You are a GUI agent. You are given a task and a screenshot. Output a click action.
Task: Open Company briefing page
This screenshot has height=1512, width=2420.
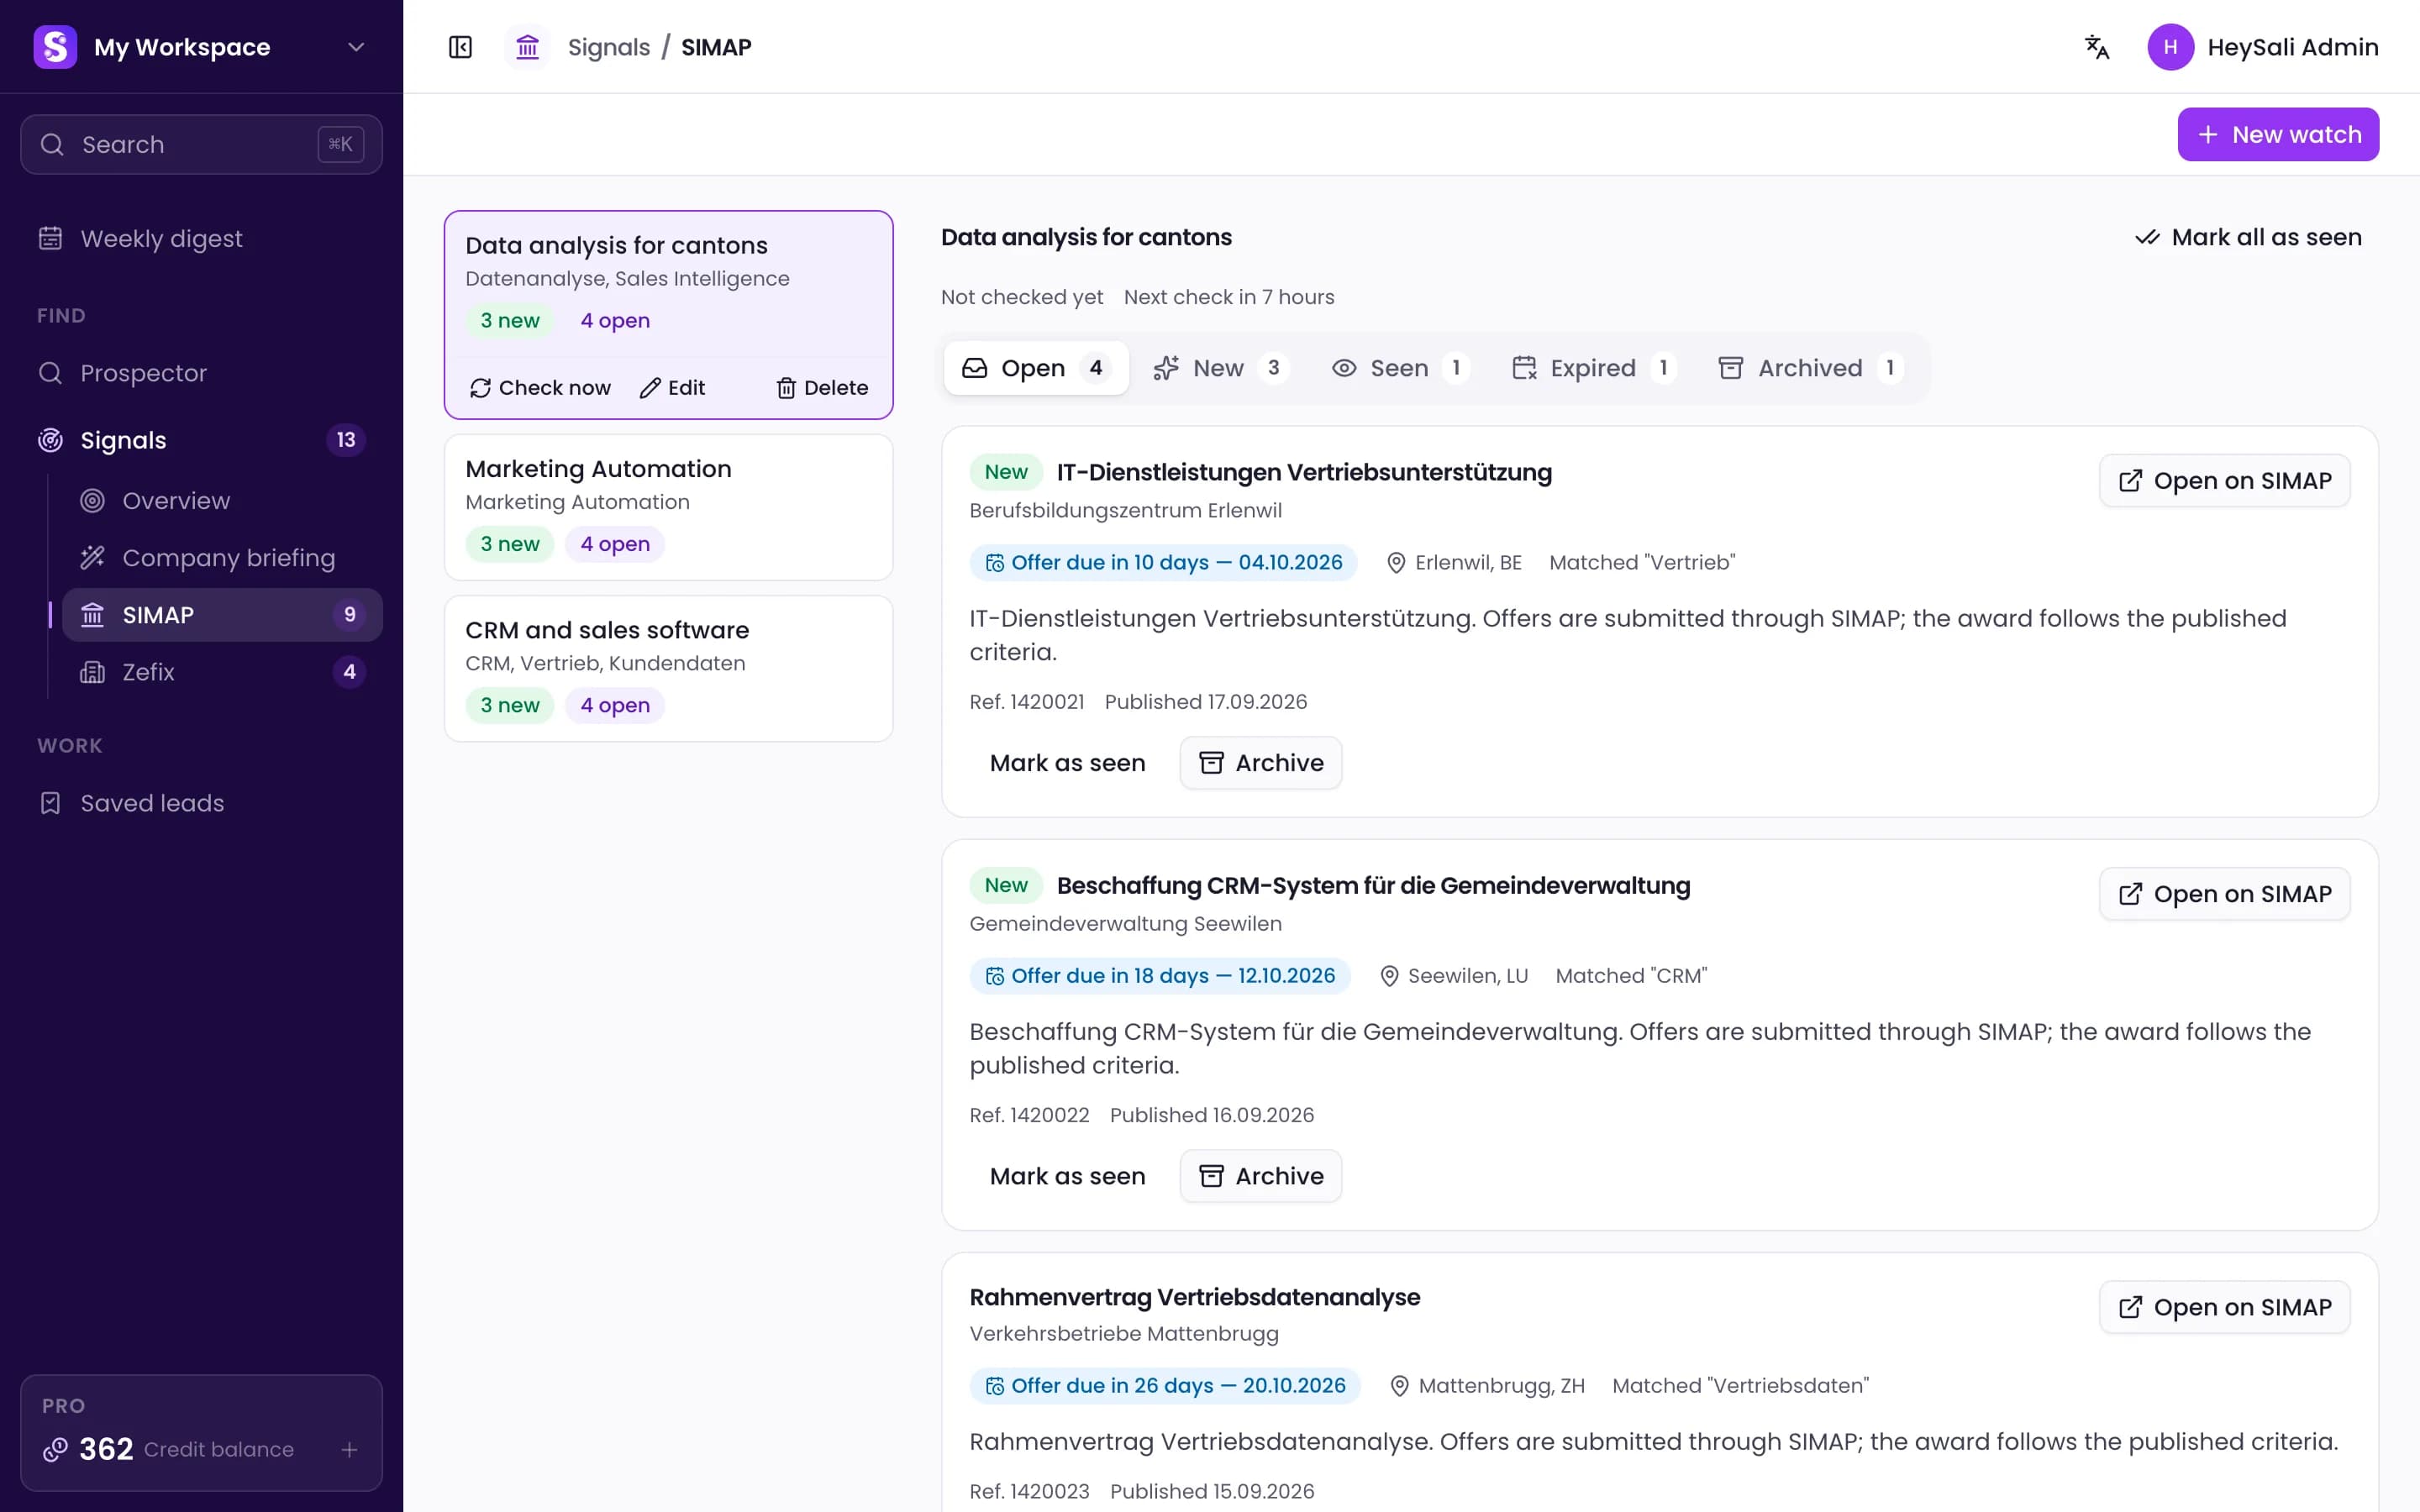222,558
